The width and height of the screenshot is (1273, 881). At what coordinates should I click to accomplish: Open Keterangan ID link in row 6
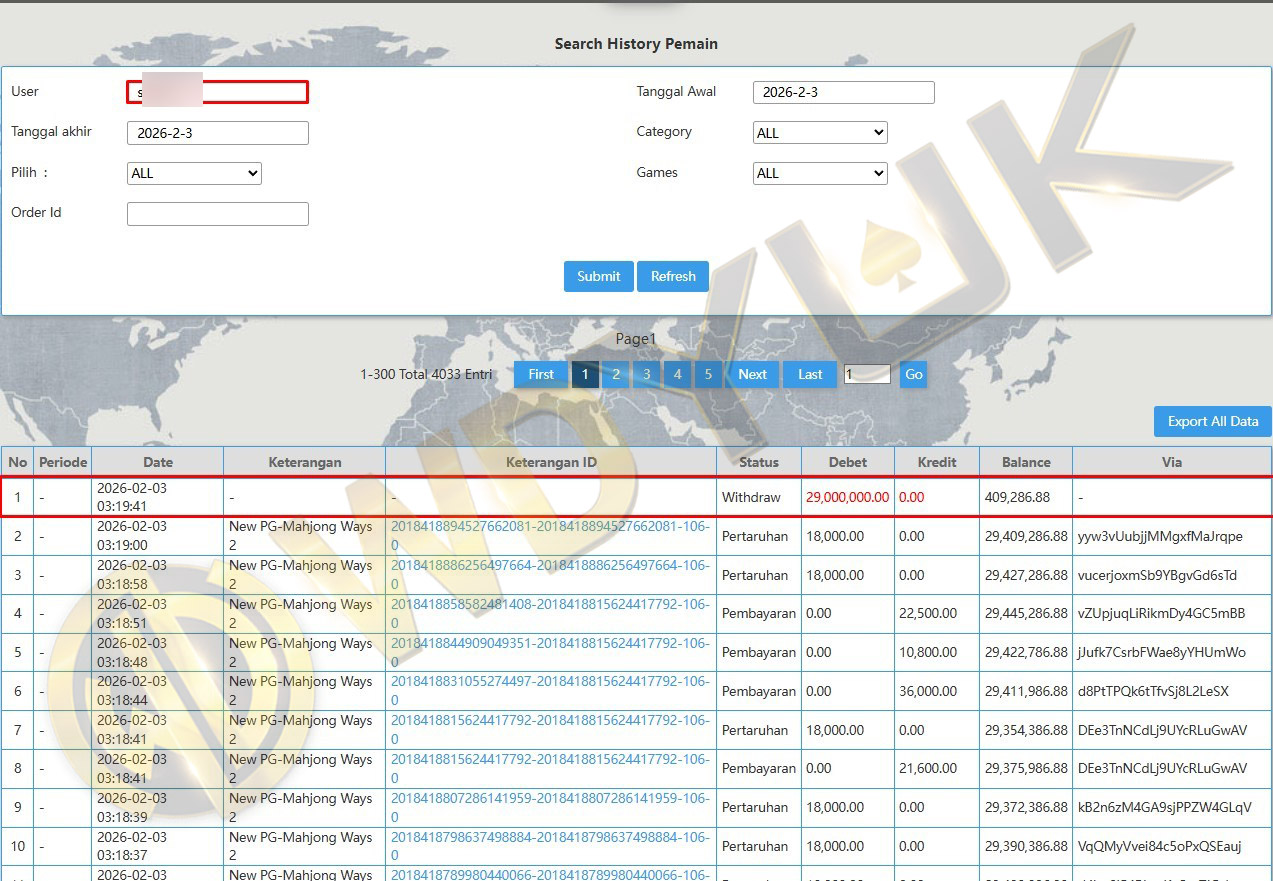(549, 682)
